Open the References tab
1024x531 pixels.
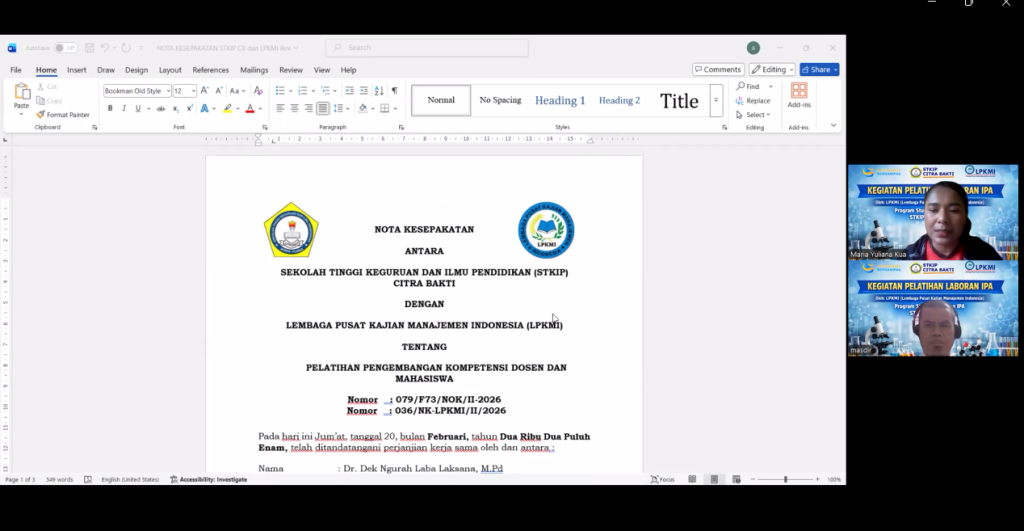(x=210, y=70)
